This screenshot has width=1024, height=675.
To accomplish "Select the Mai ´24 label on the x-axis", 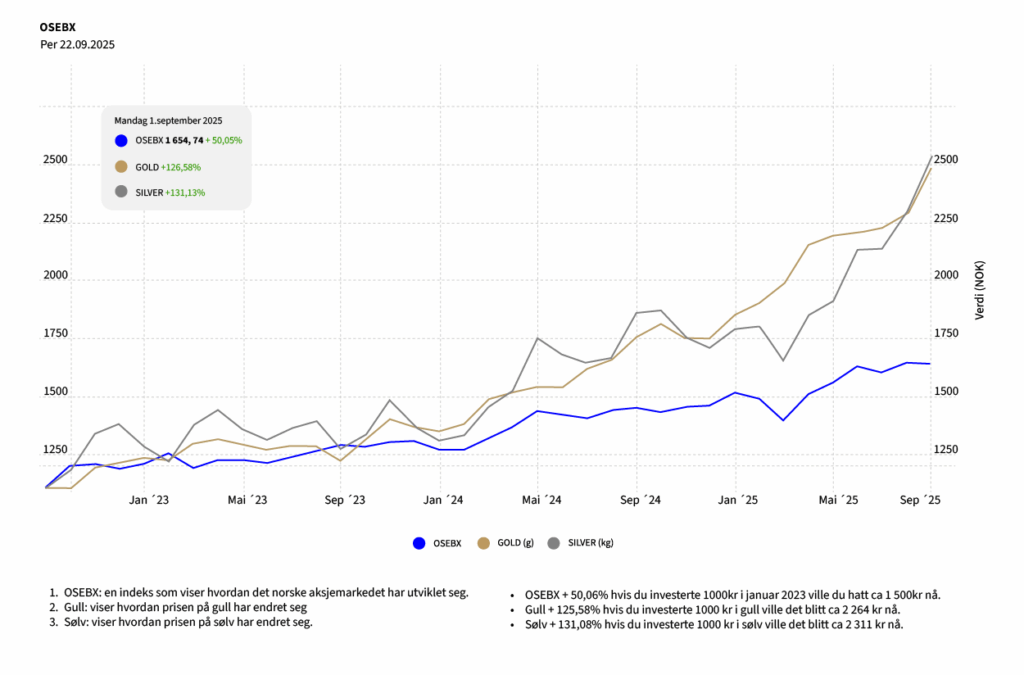I will (538, 499).
